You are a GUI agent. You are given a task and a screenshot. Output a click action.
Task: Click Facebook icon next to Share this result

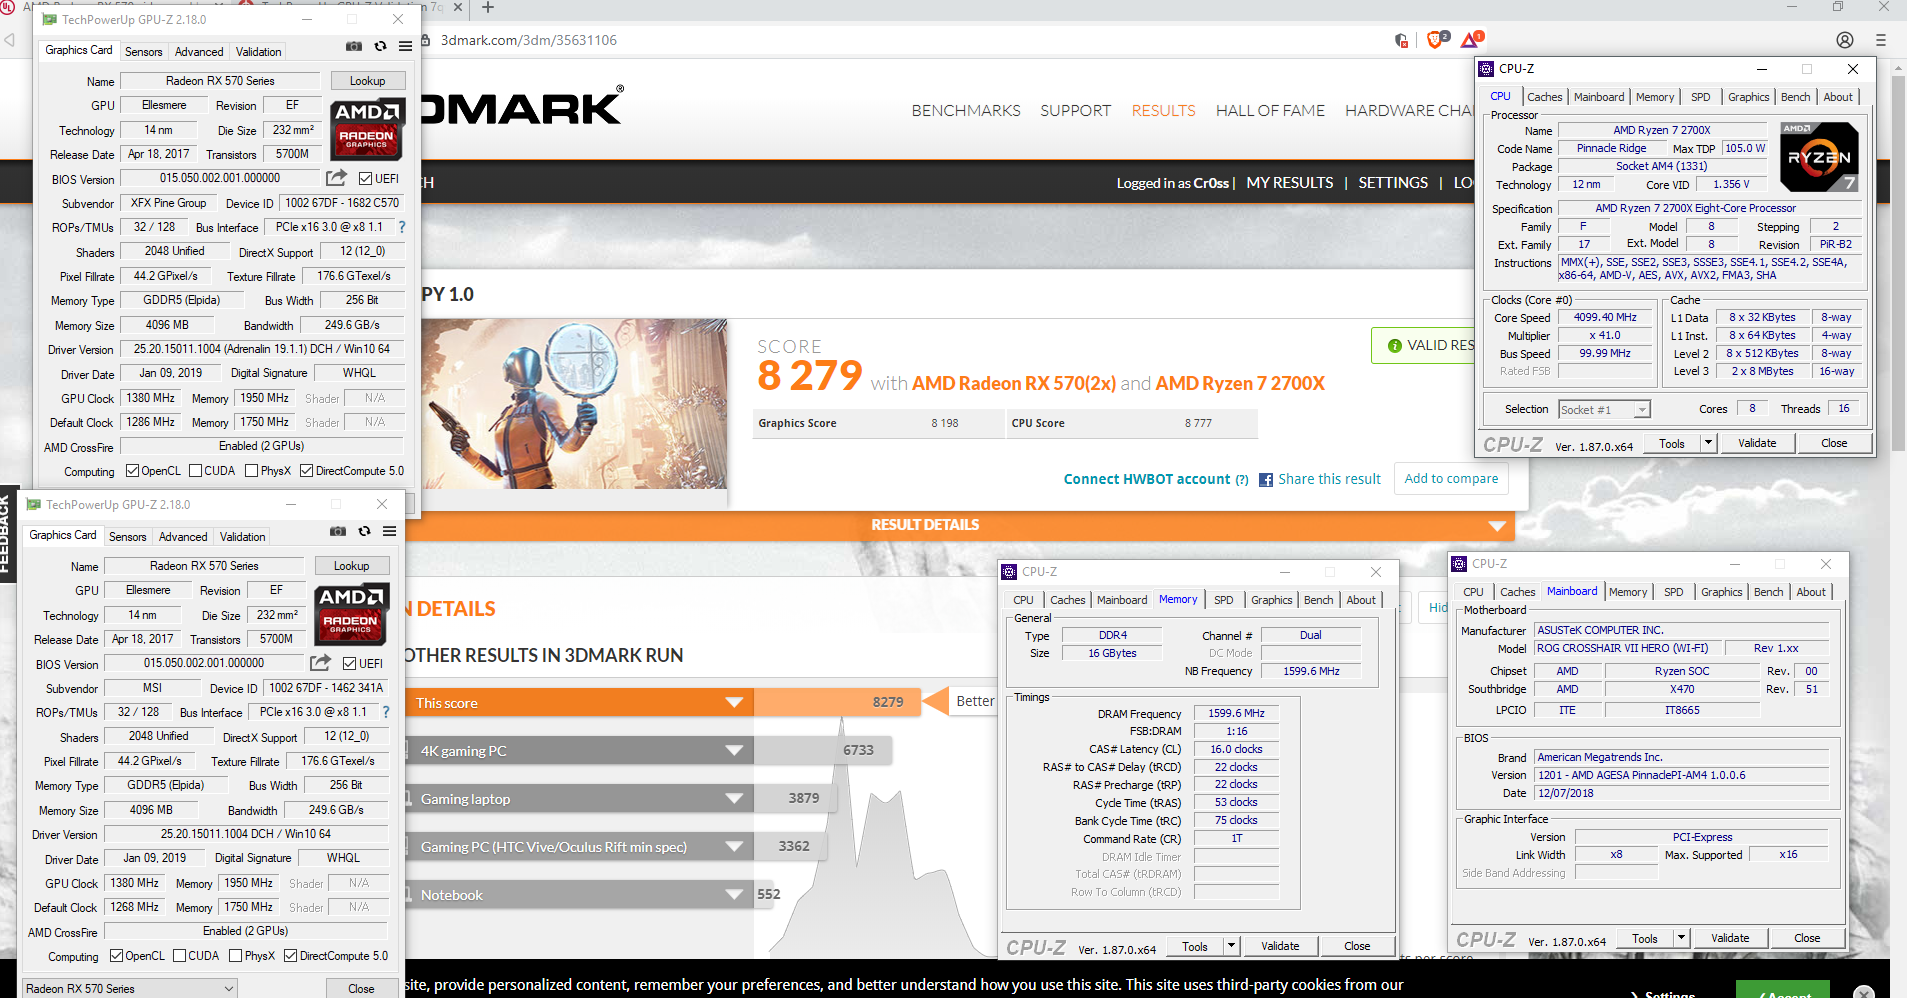[1266, 480]
